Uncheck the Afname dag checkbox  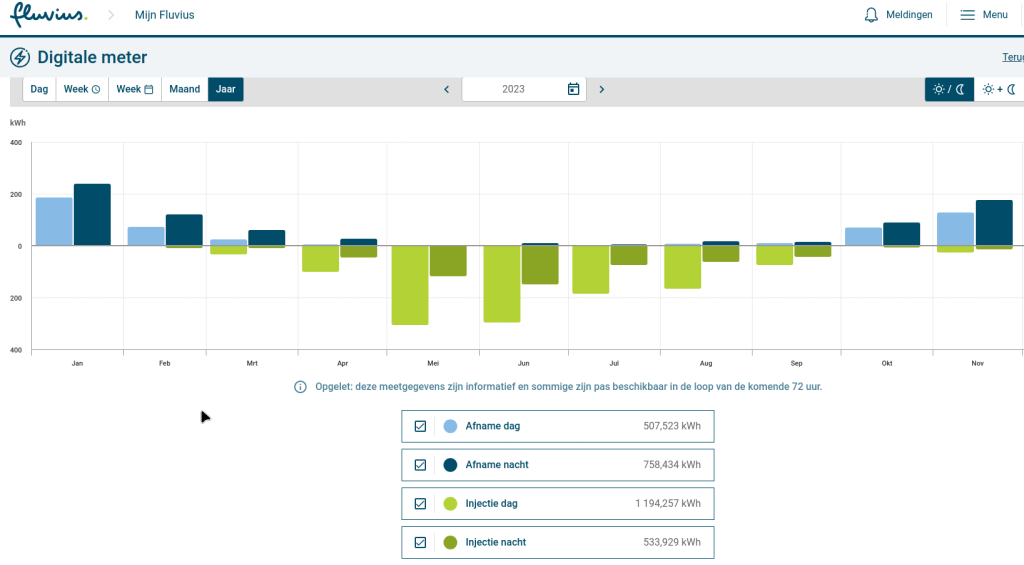point(420,426)
